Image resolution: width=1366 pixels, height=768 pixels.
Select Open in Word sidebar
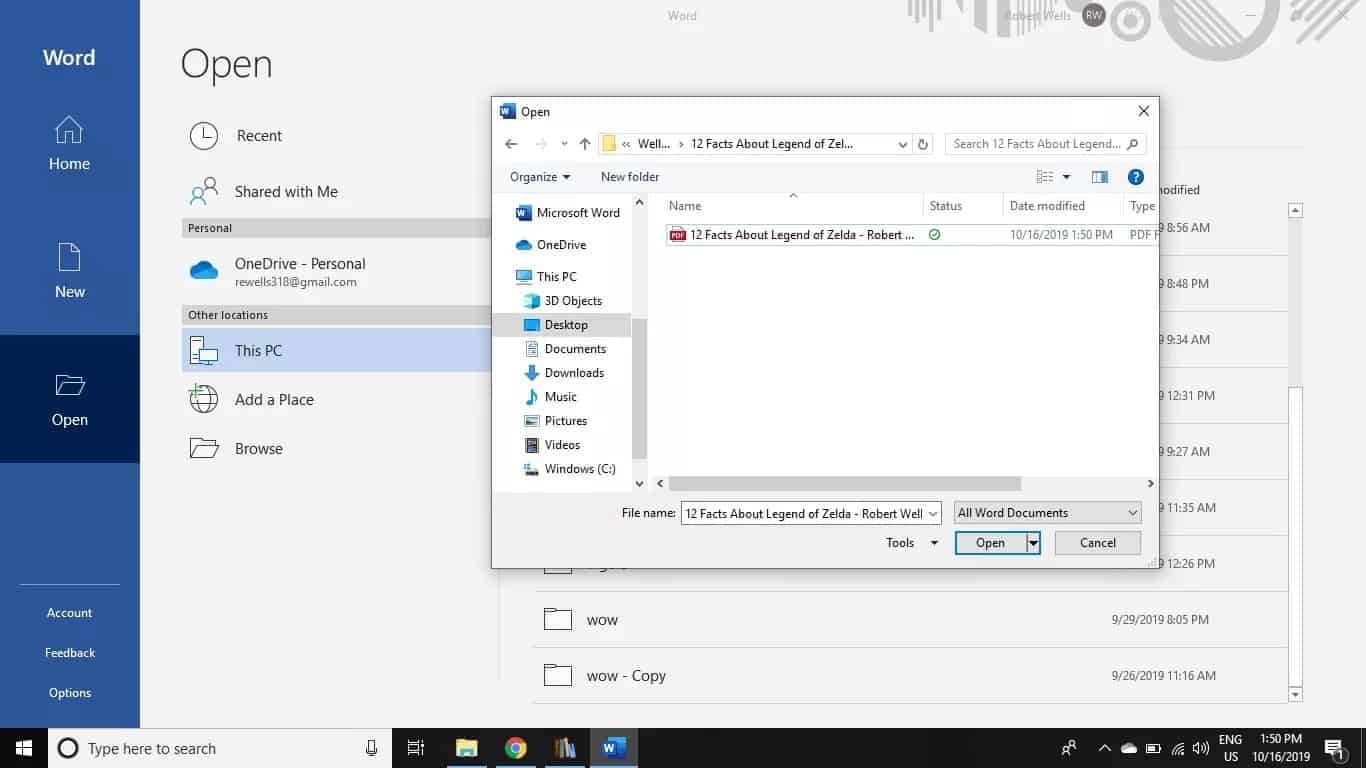coord(69,399)
